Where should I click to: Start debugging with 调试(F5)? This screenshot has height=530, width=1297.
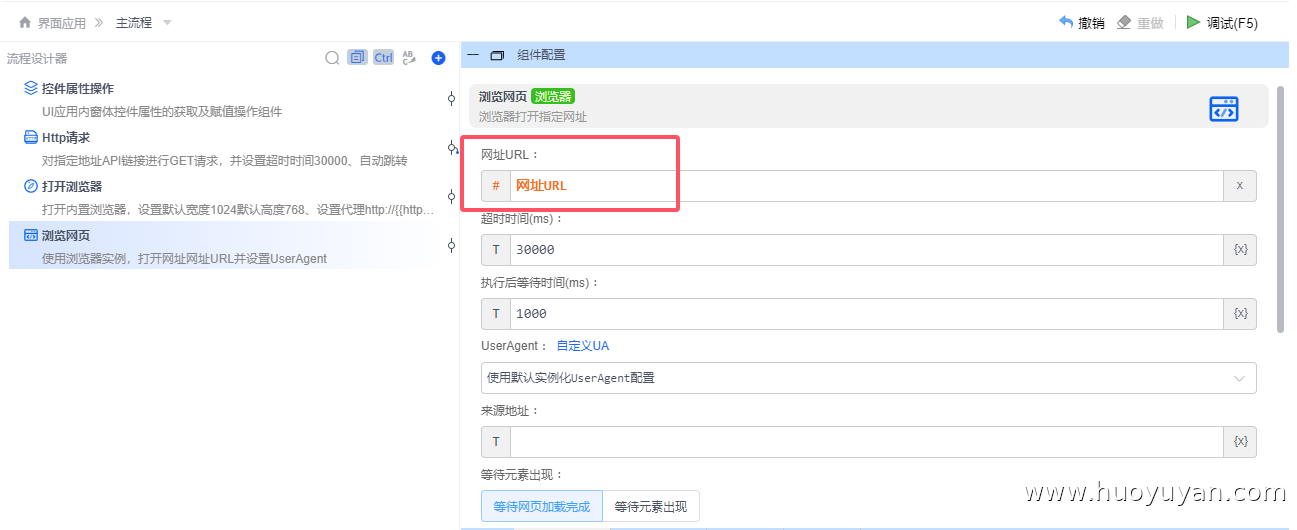1222,22
